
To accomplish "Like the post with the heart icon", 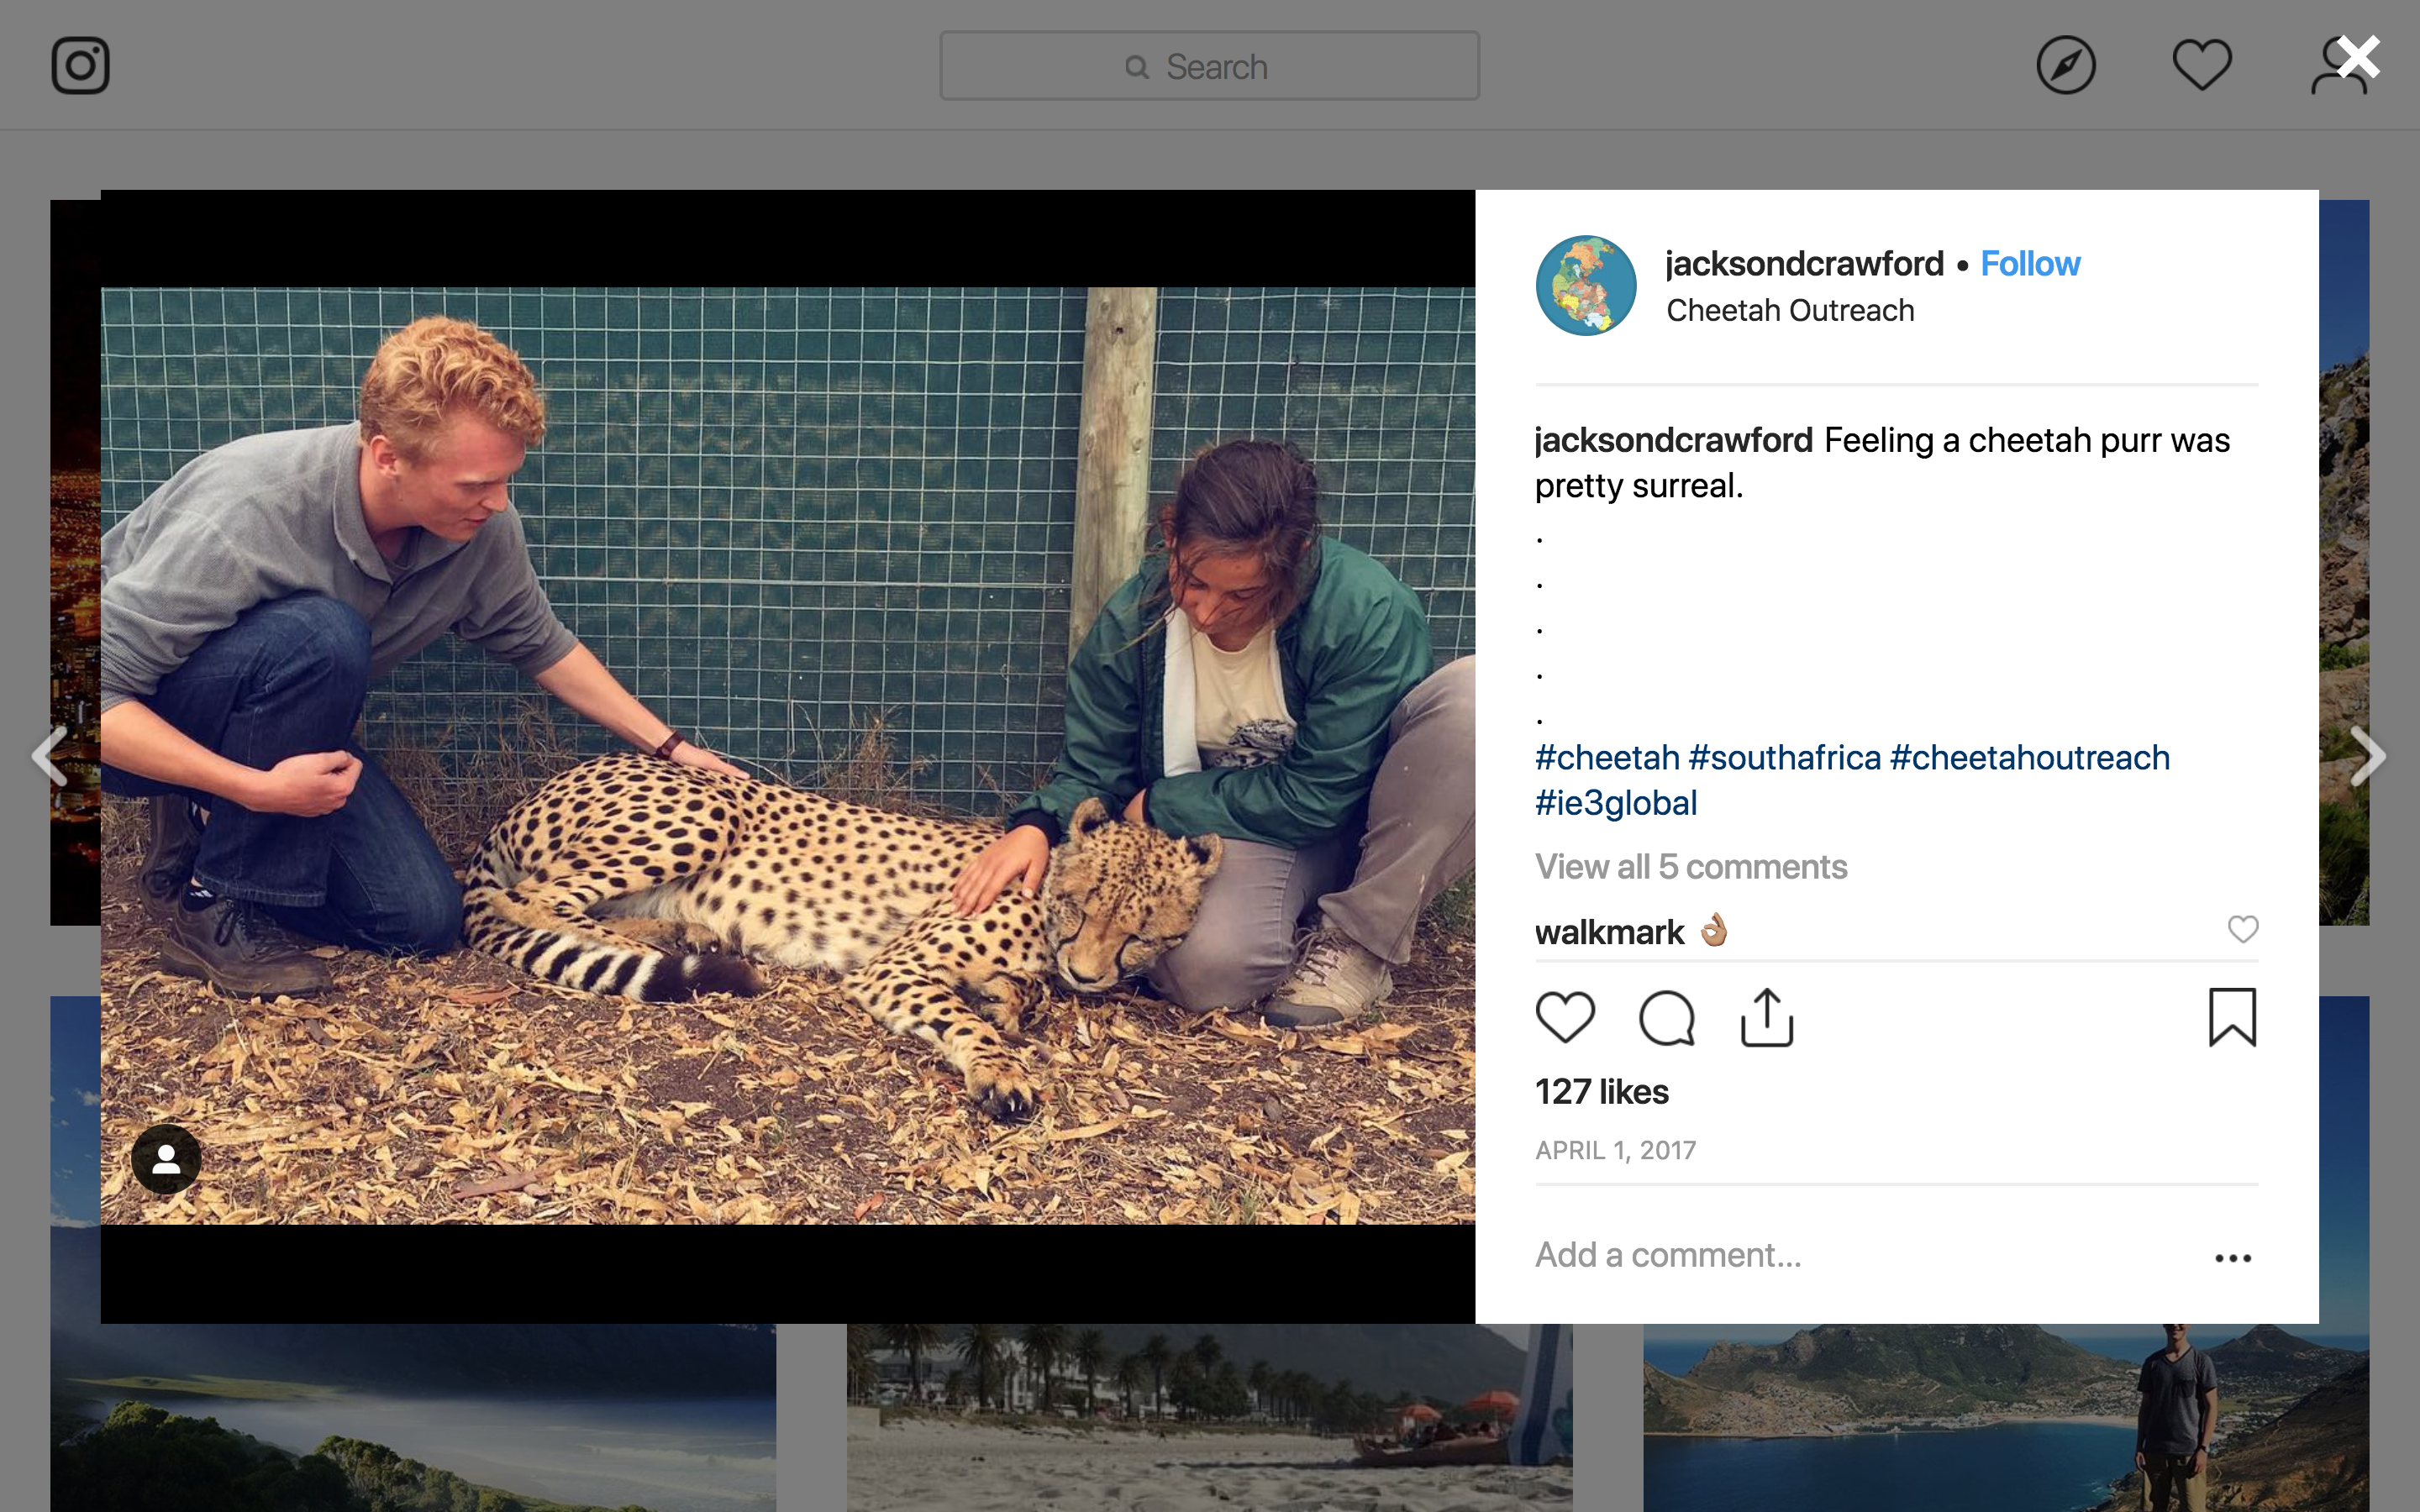I will (x=1565, y=1017).
